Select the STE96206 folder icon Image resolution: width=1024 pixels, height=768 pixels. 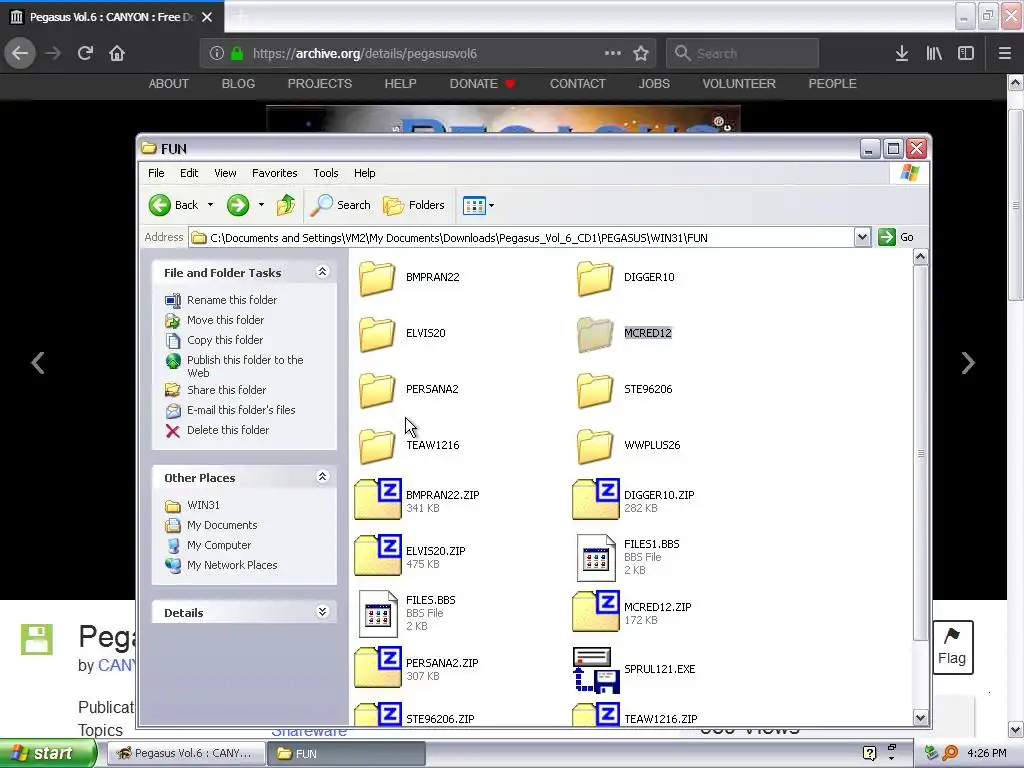(x=595, y=390)
